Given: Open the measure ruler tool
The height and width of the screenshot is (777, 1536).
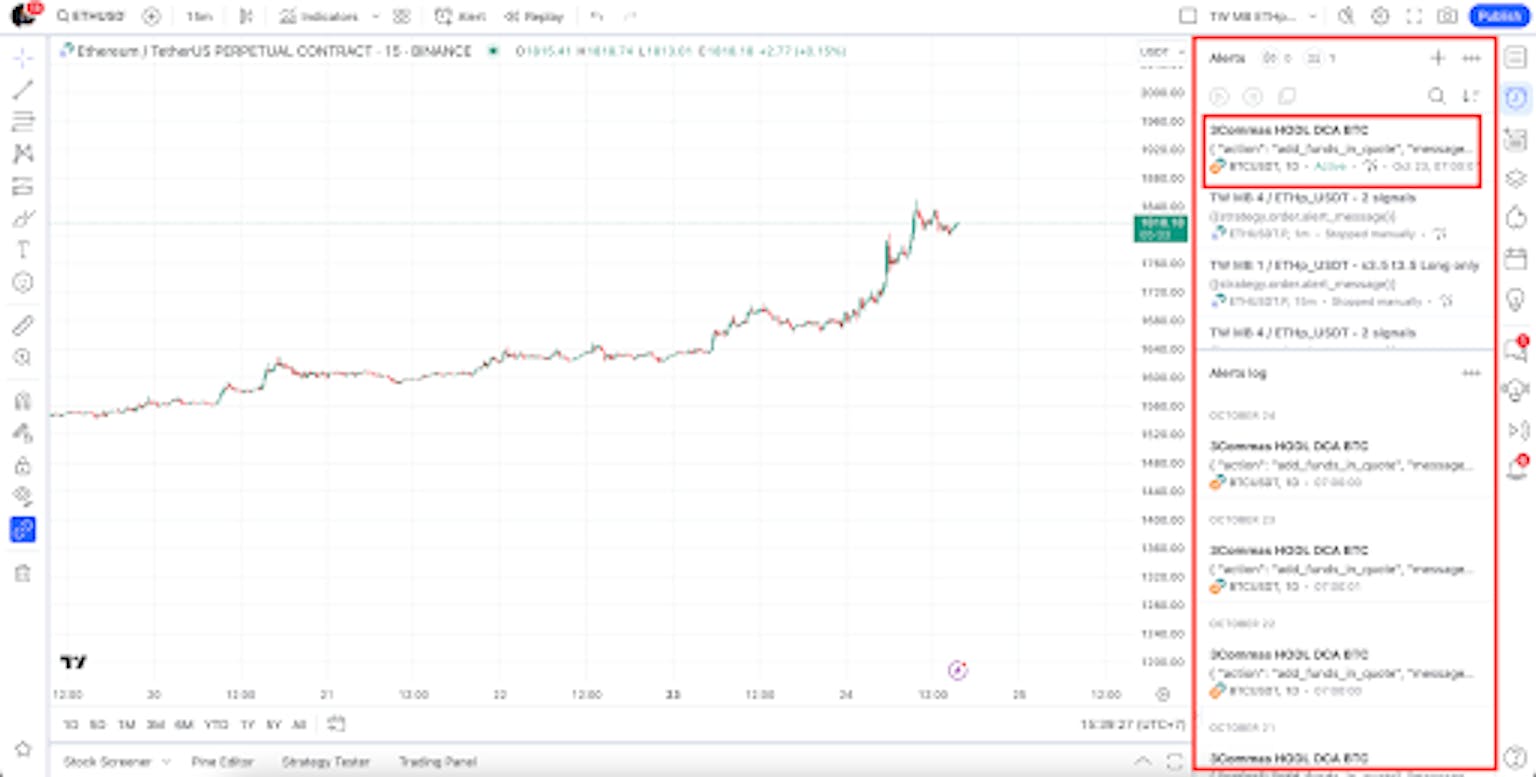Looking at the screenshot, I should pyautogui.click(x=23, y=324).
